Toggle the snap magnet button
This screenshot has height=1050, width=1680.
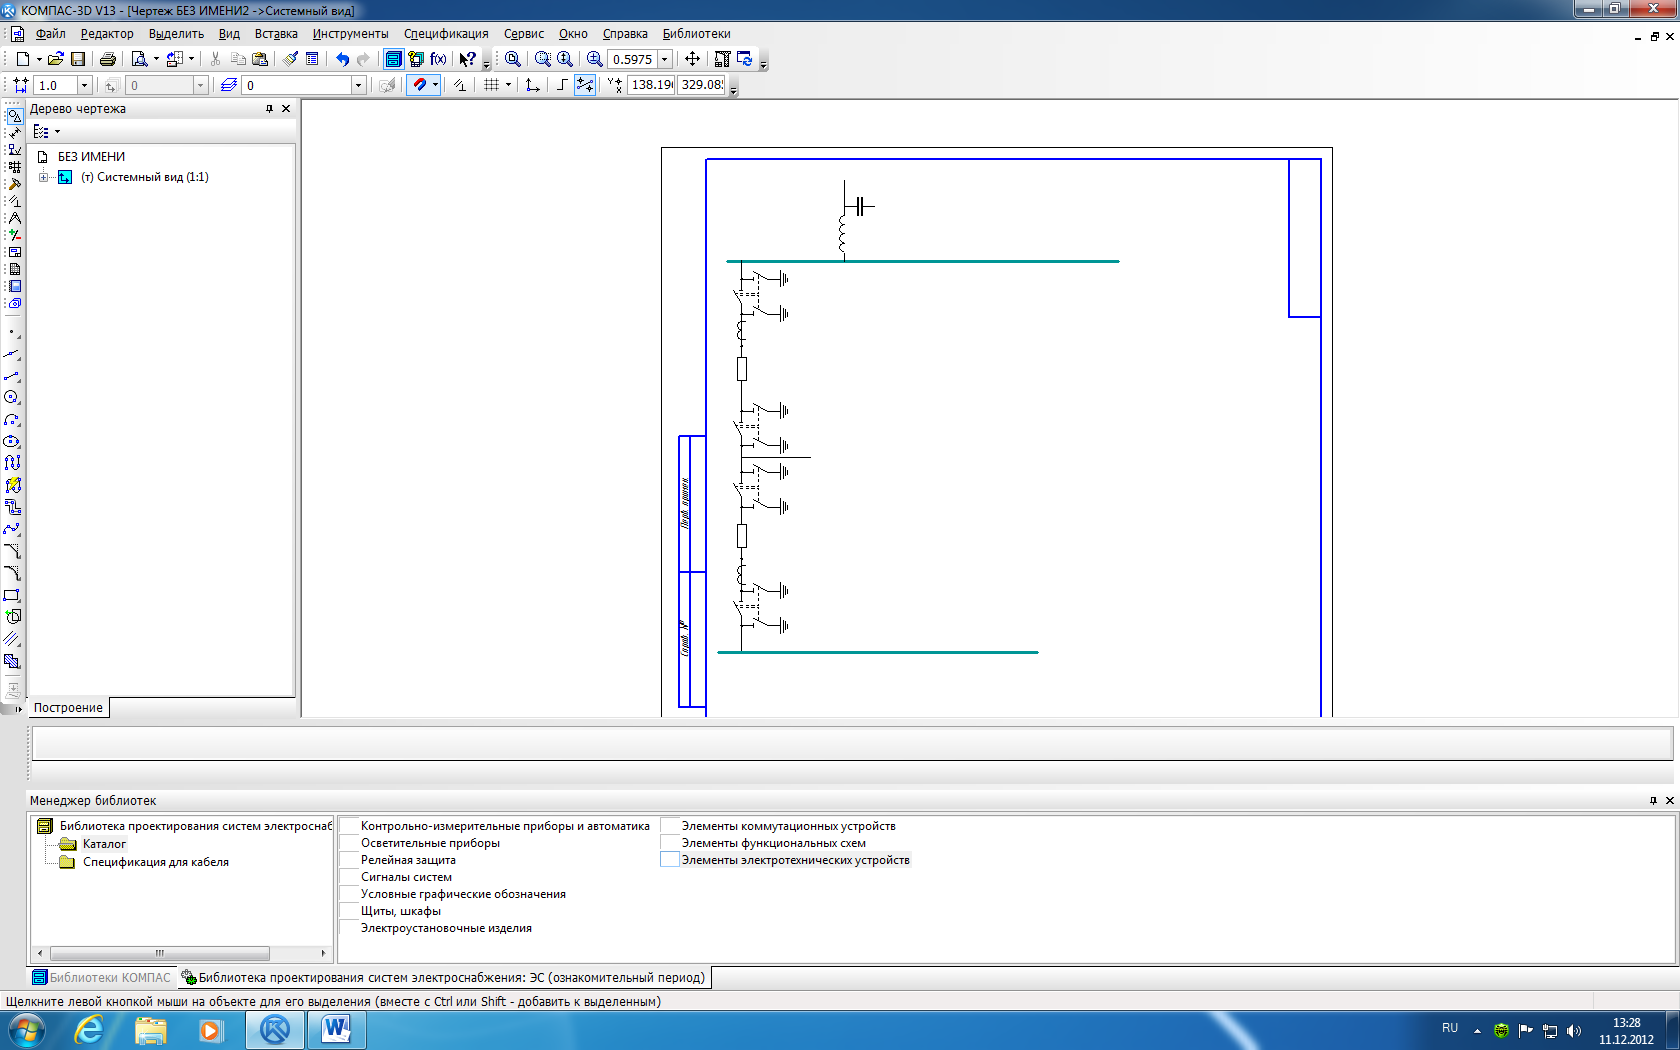pos(420,85)
